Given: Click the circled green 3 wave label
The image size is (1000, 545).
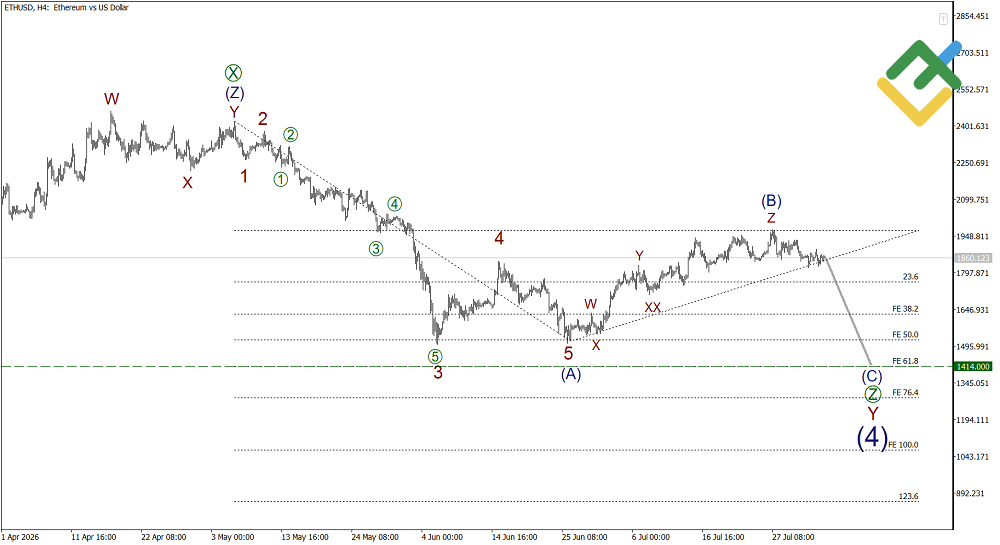Looking at the screenshot, I should [x=376, y=249].
